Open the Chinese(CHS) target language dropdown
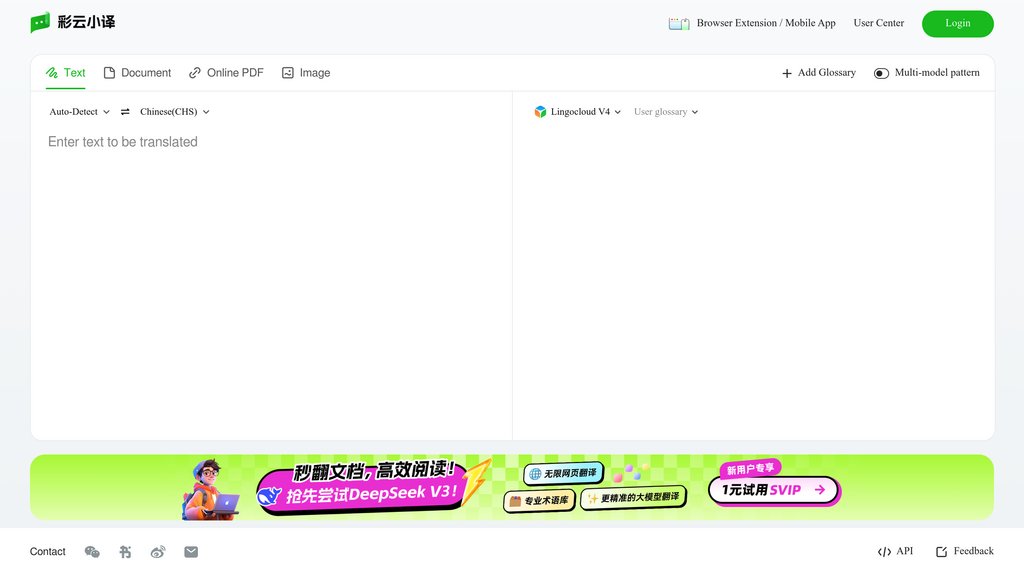The width and height of the screenshot is (1024, 576). 174,112
